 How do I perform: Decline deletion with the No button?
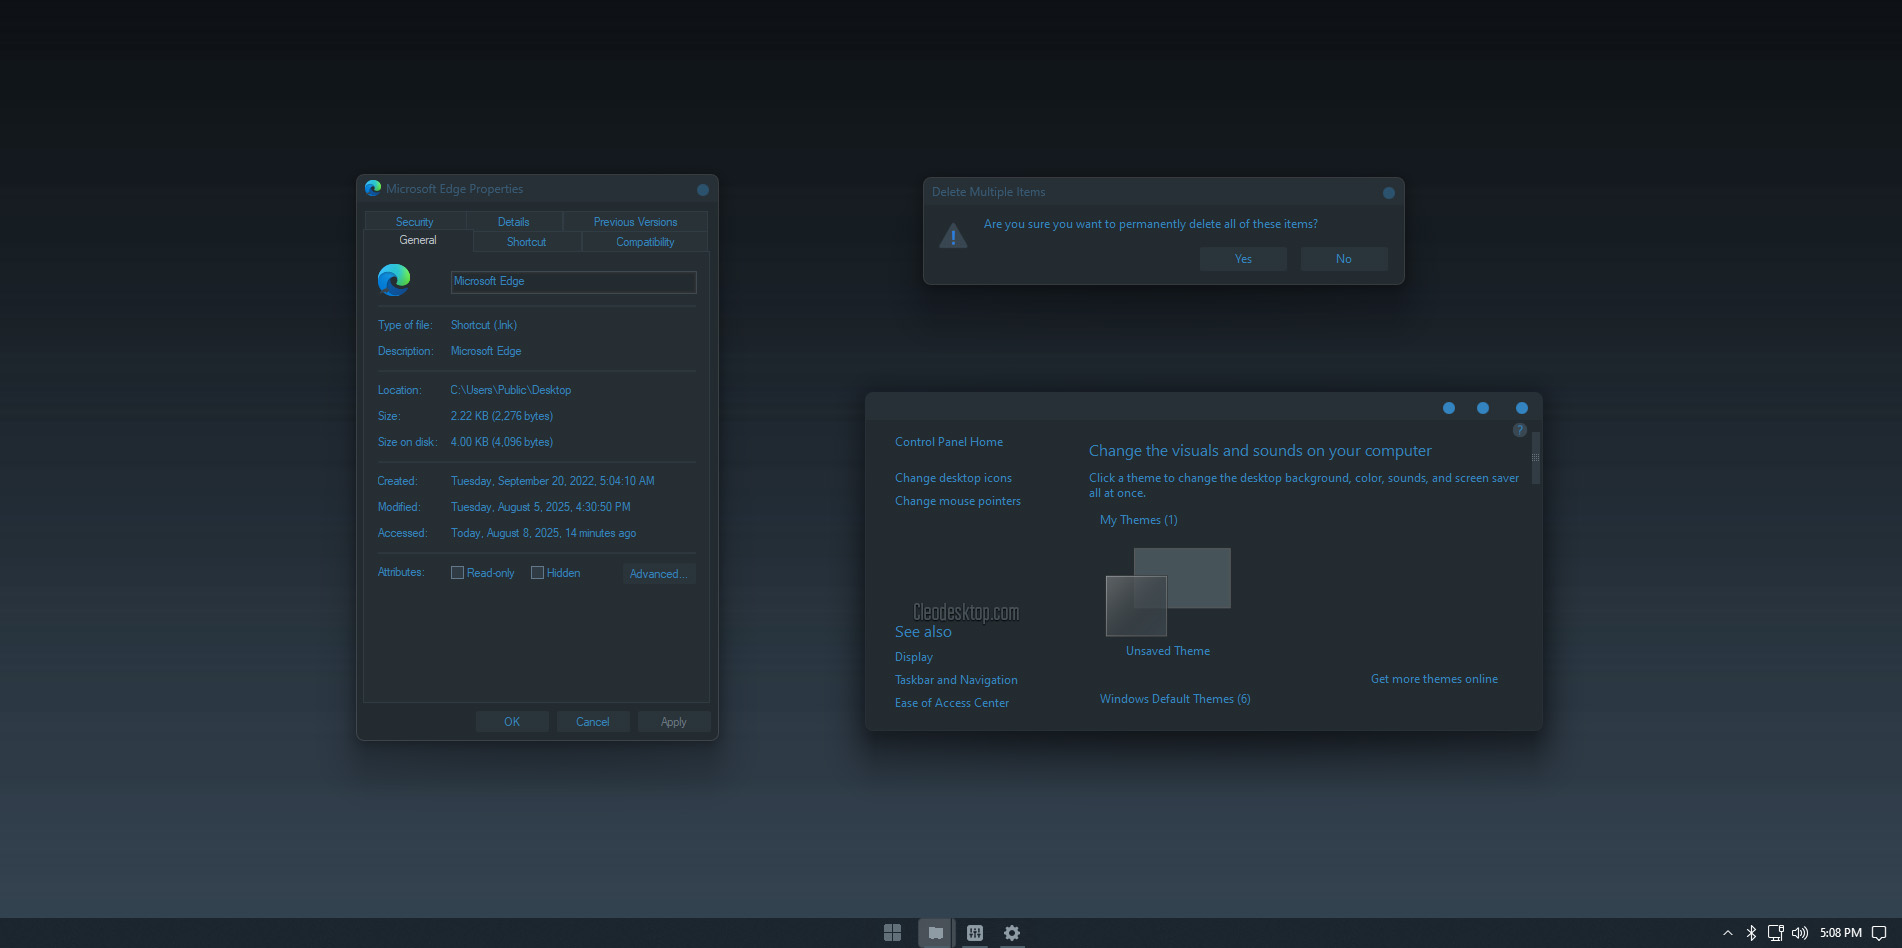1344,259
